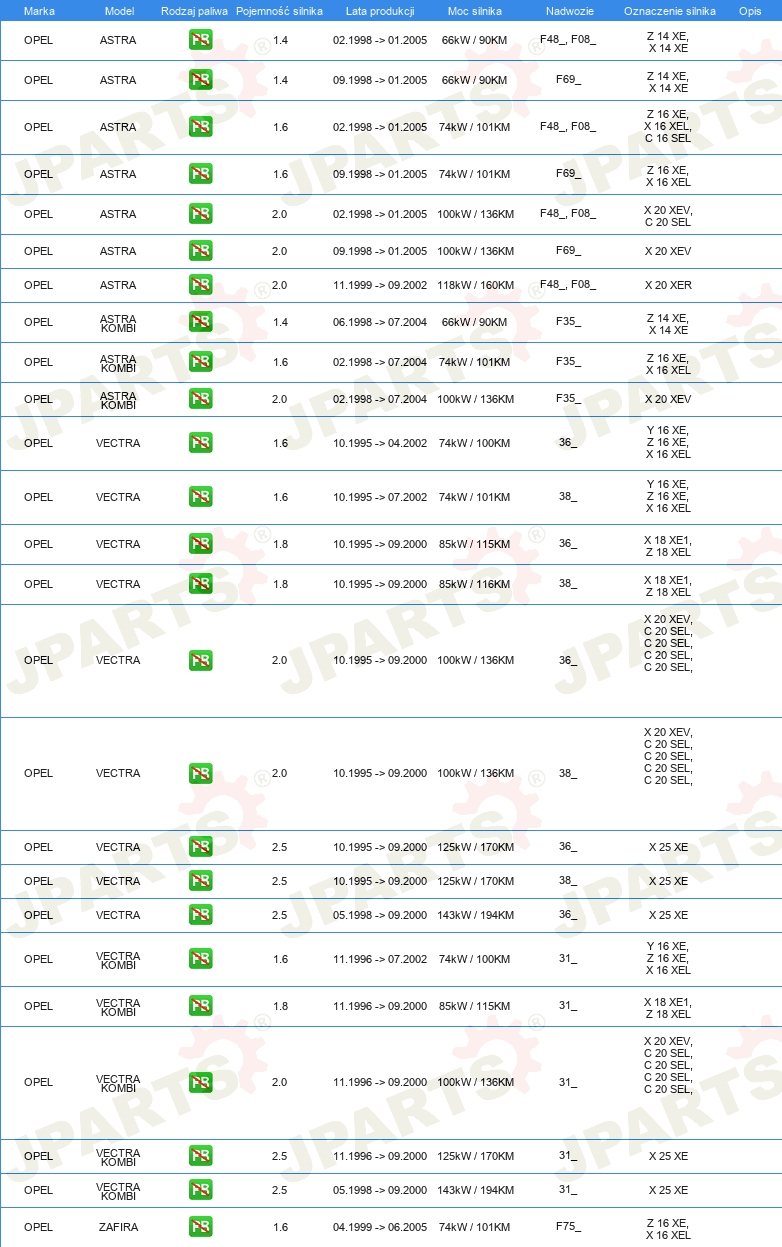782x1247 pixels.
Task: Click engine codes Z 16 XE, X 16 XEL in ZAFIRA row
Action: (x=668, y=1229)
